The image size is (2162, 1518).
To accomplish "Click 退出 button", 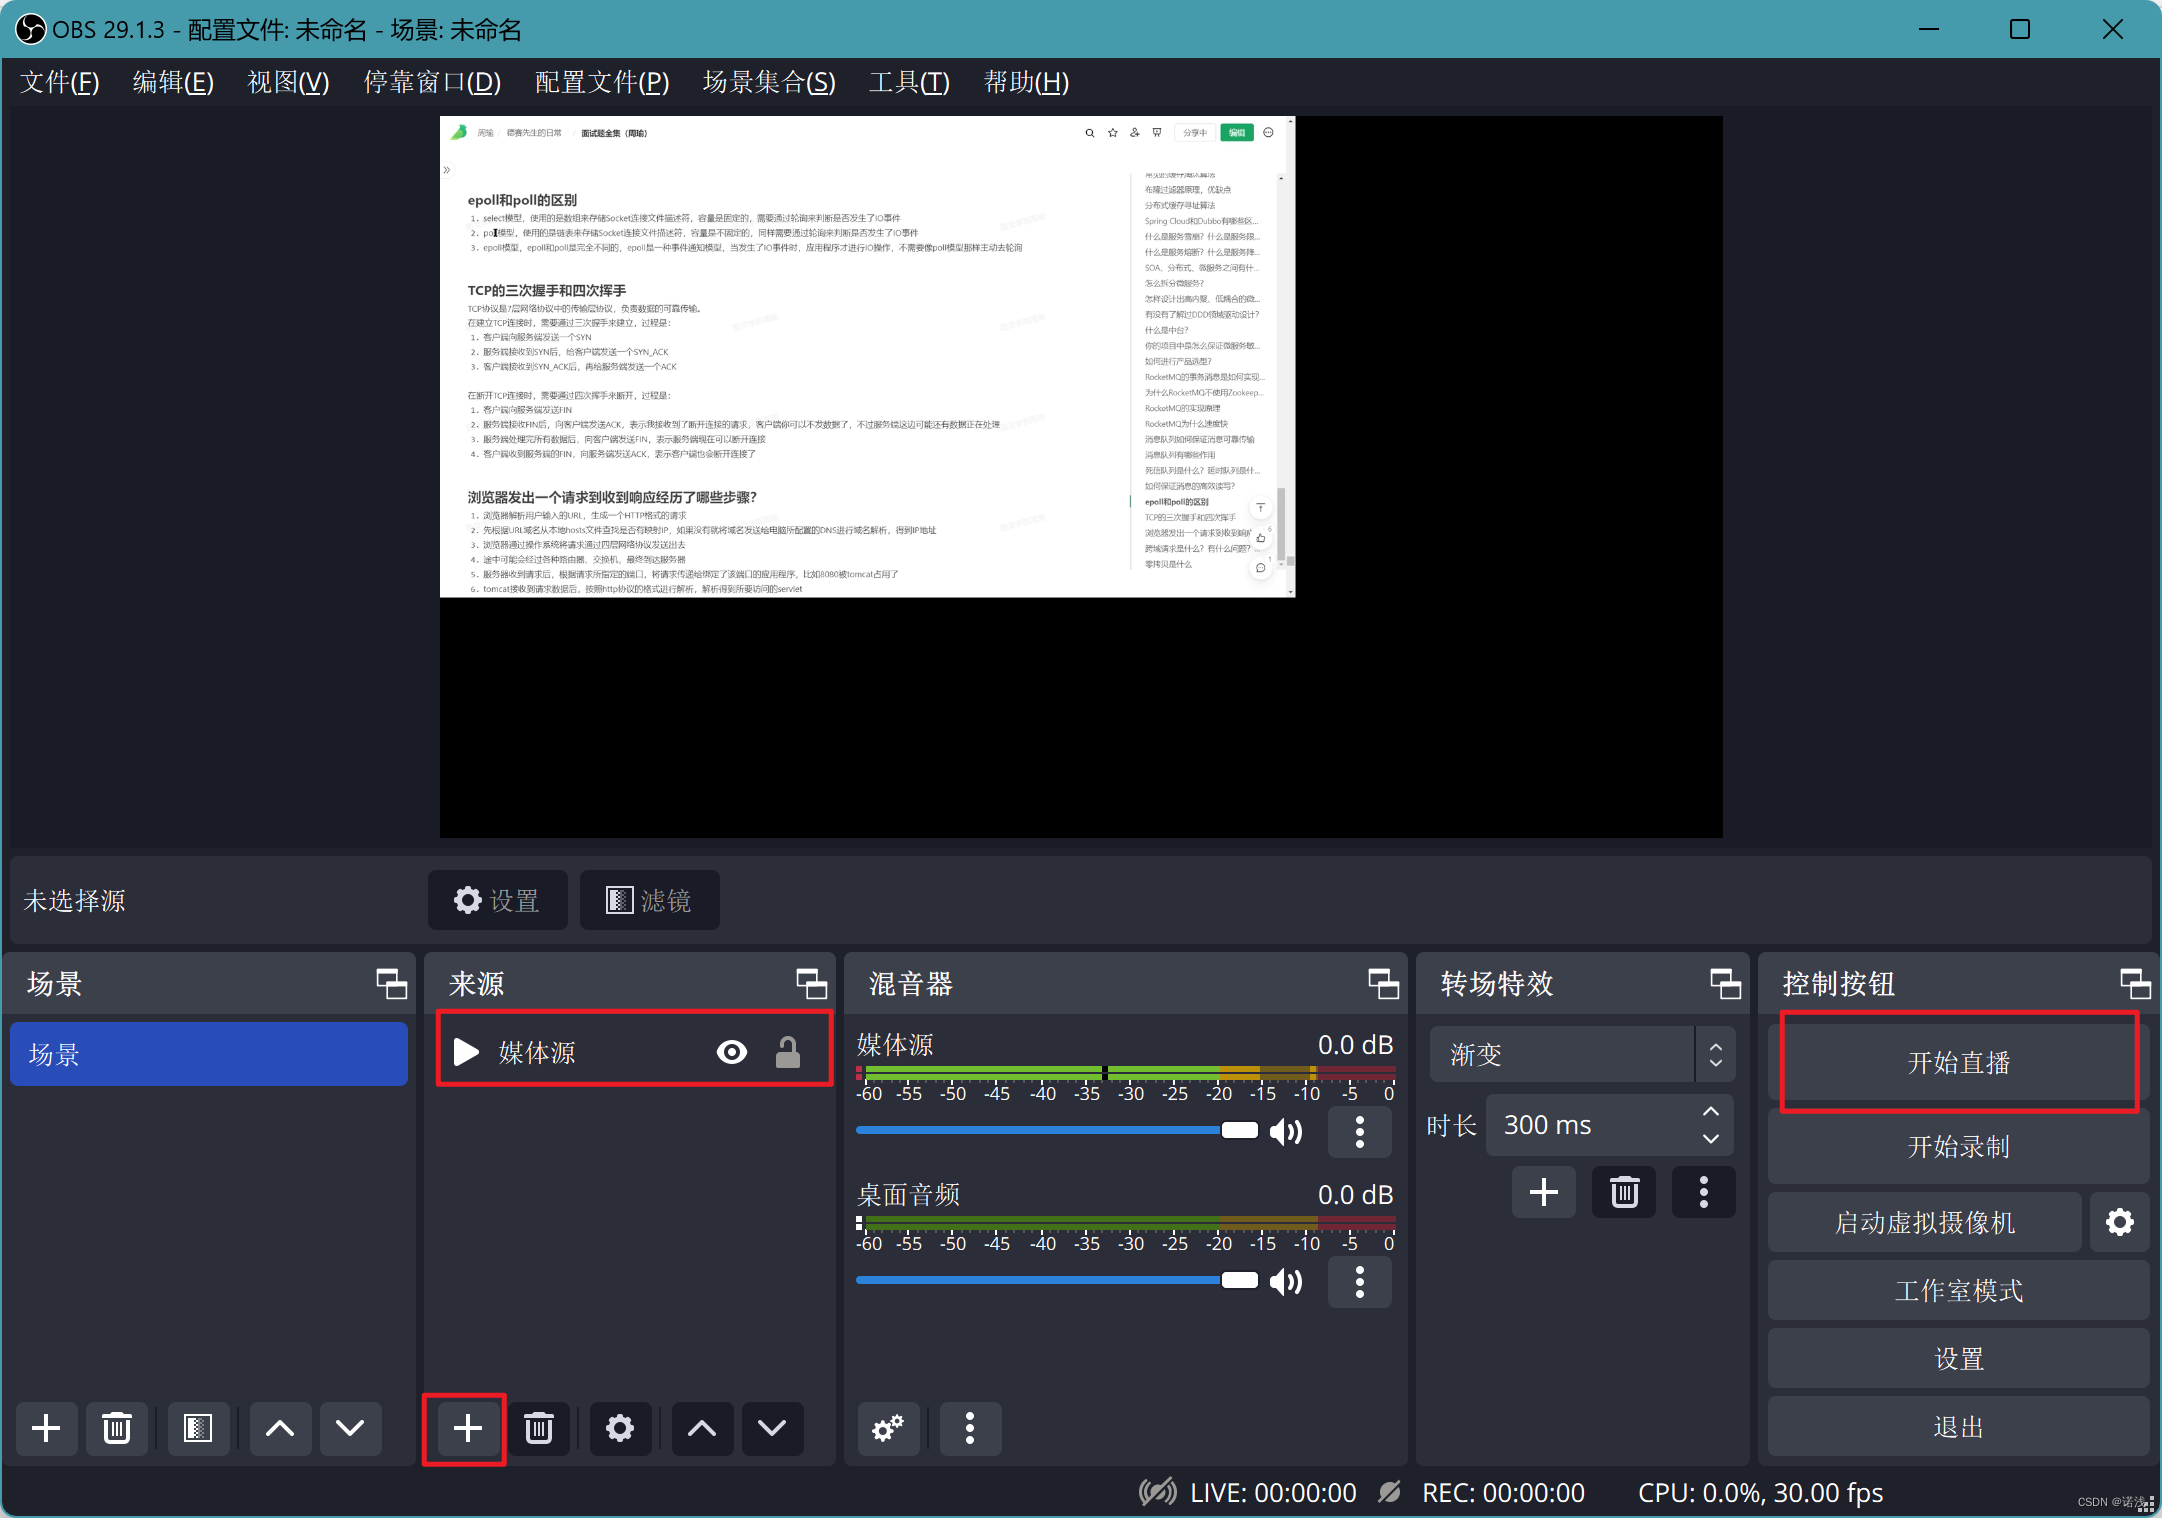I will [1958, 1426].
